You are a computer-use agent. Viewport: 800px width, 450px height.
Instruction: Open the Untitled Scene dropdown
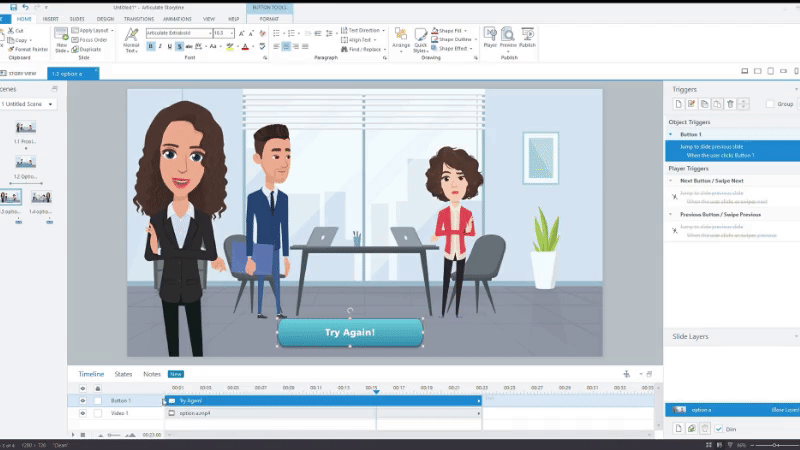click(x=51, y=104)
